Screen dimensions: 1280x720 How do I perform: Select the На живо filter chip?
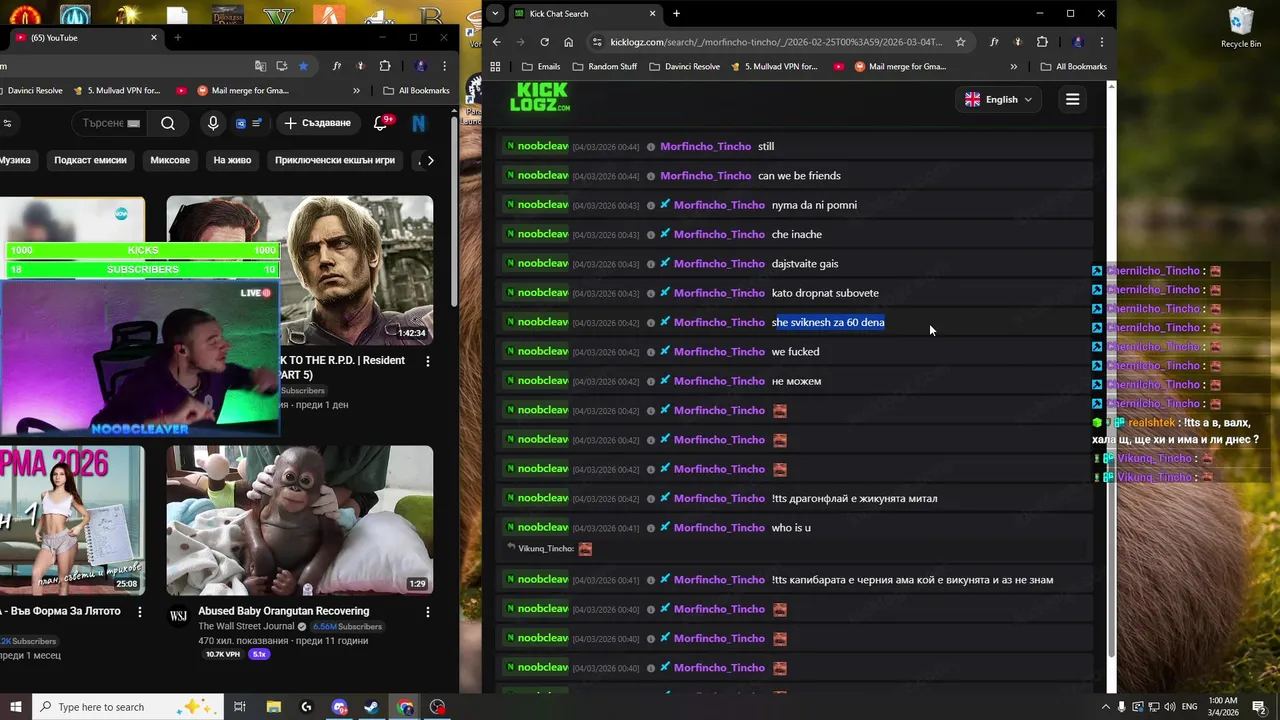click(x=232, y=160)
